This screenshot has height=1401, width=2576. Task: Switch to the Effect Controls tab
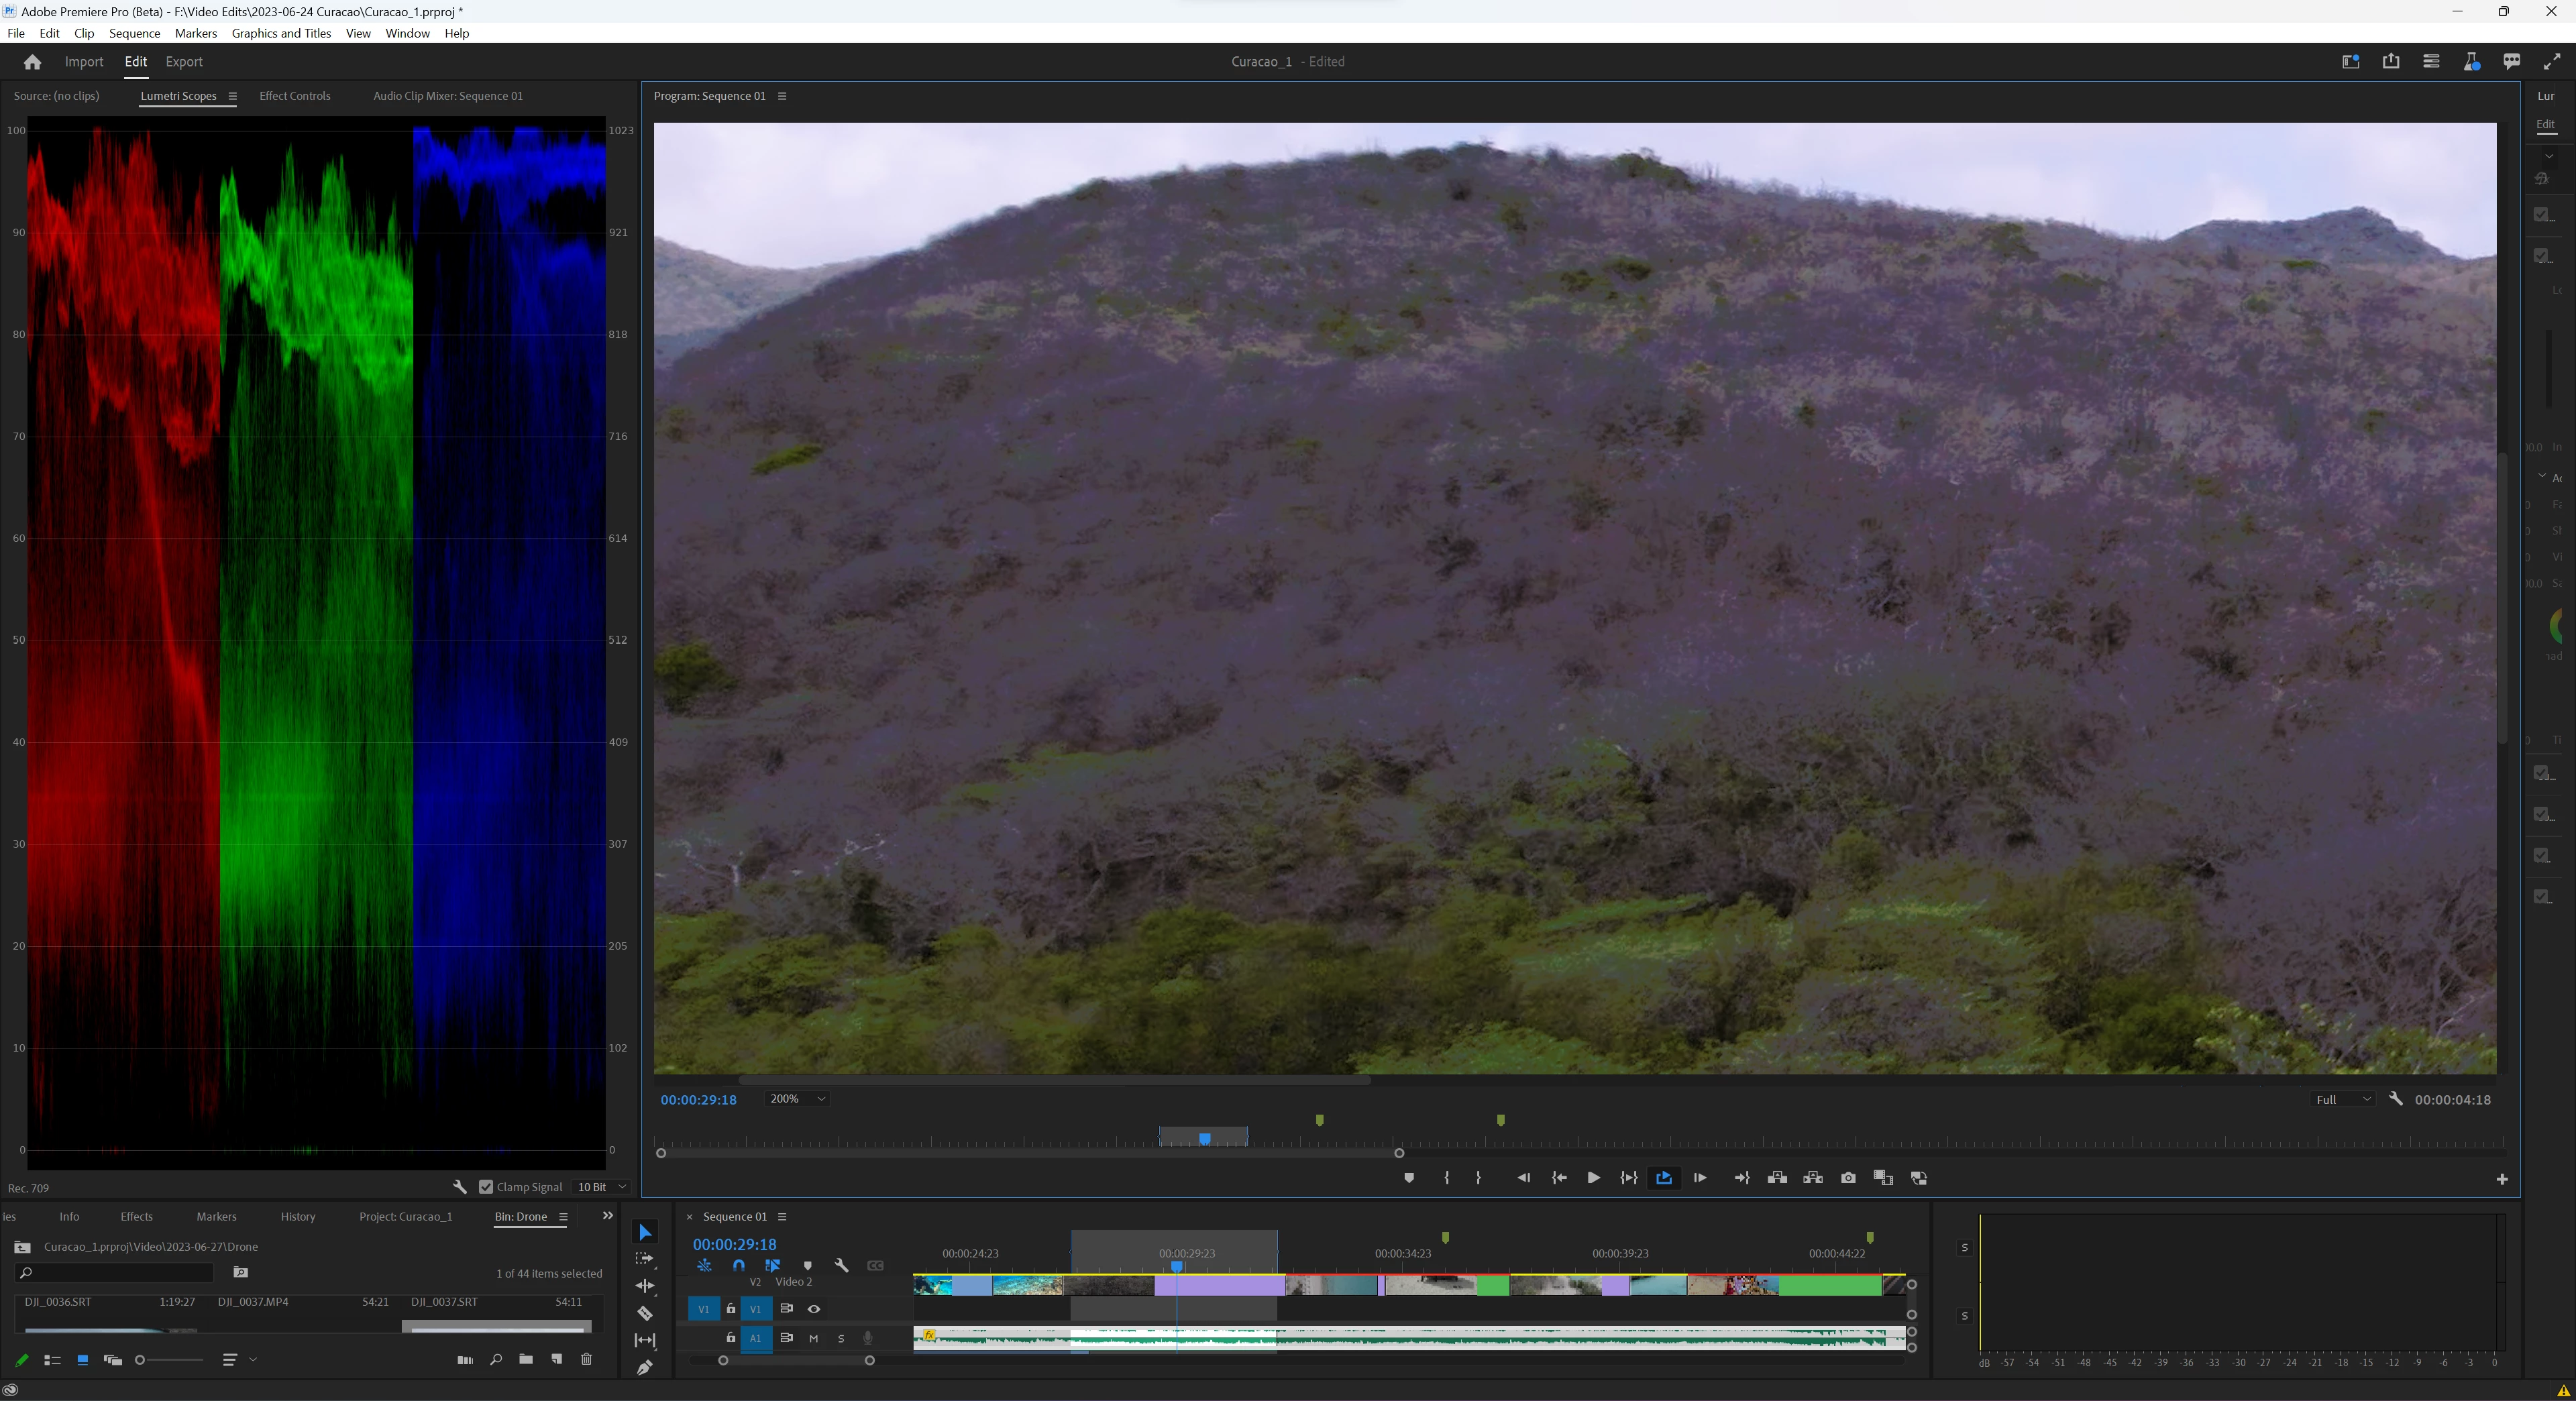294,96
